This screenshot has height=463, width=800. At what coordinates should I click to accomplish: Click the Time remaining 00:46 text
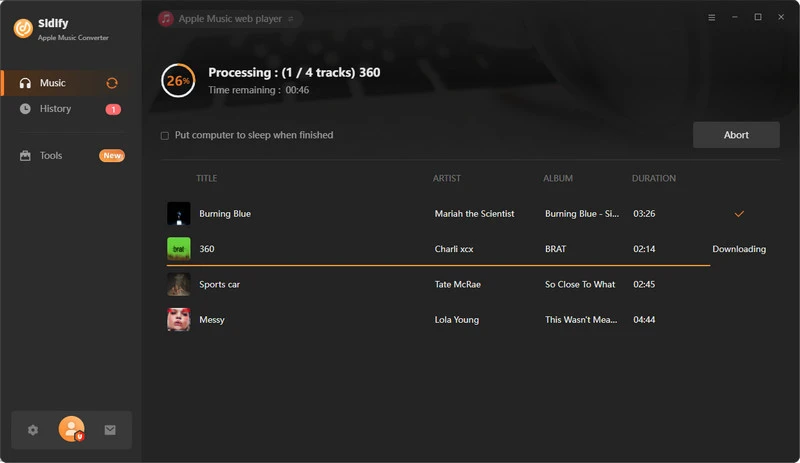258,90
